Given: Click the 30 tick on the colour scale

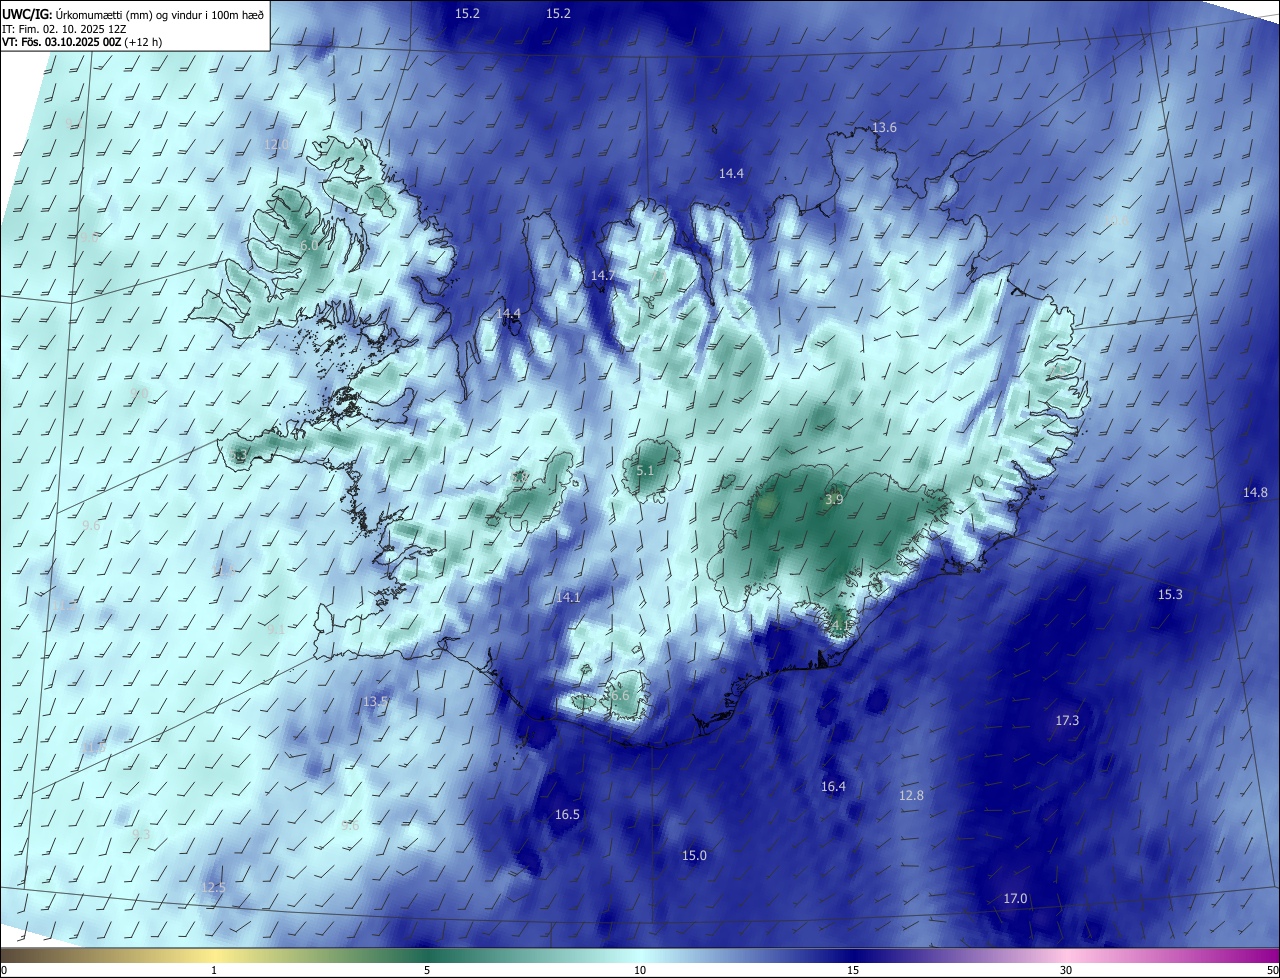Looking at the screenshot, I should tap(1066, 970).
